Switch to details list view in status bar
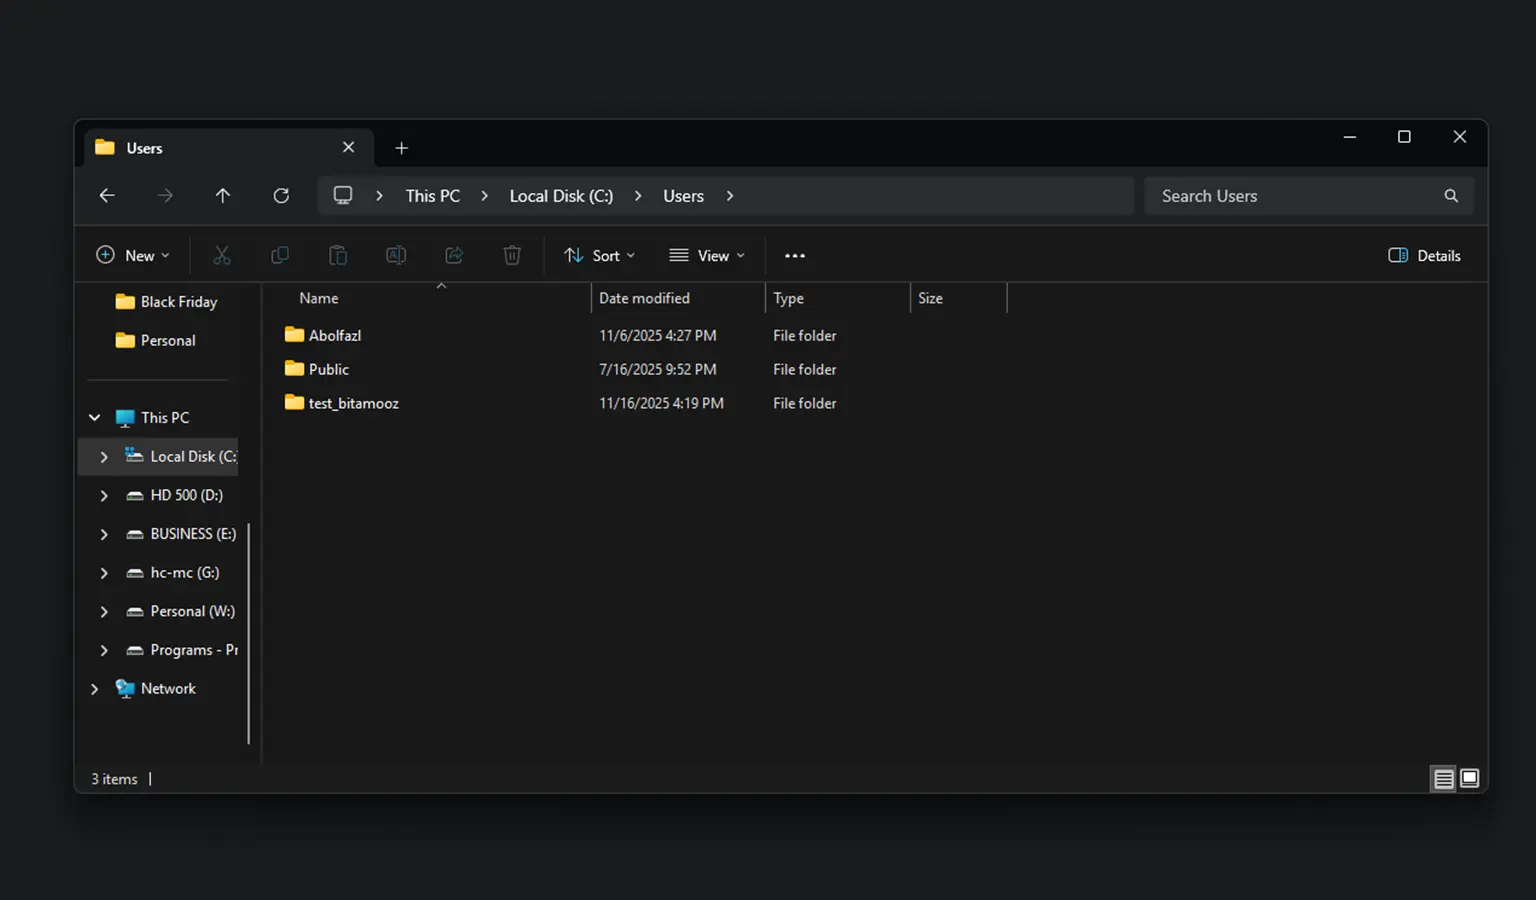Viewport: 1536px width, 900px height. [x=1443, y=778]
